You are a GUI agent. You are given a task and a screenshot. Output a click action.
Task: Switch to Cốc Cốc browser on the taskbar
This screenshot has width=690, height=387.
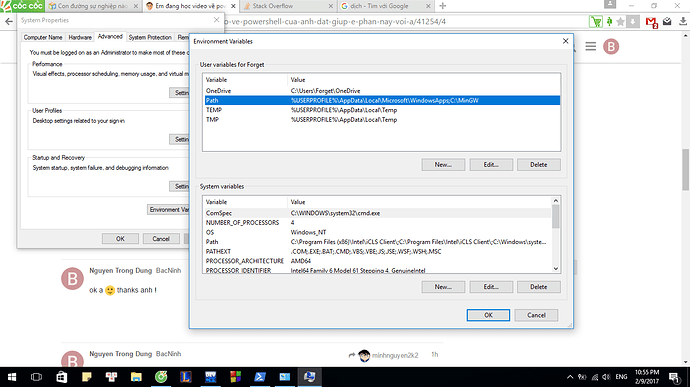[x=161, y=377]
